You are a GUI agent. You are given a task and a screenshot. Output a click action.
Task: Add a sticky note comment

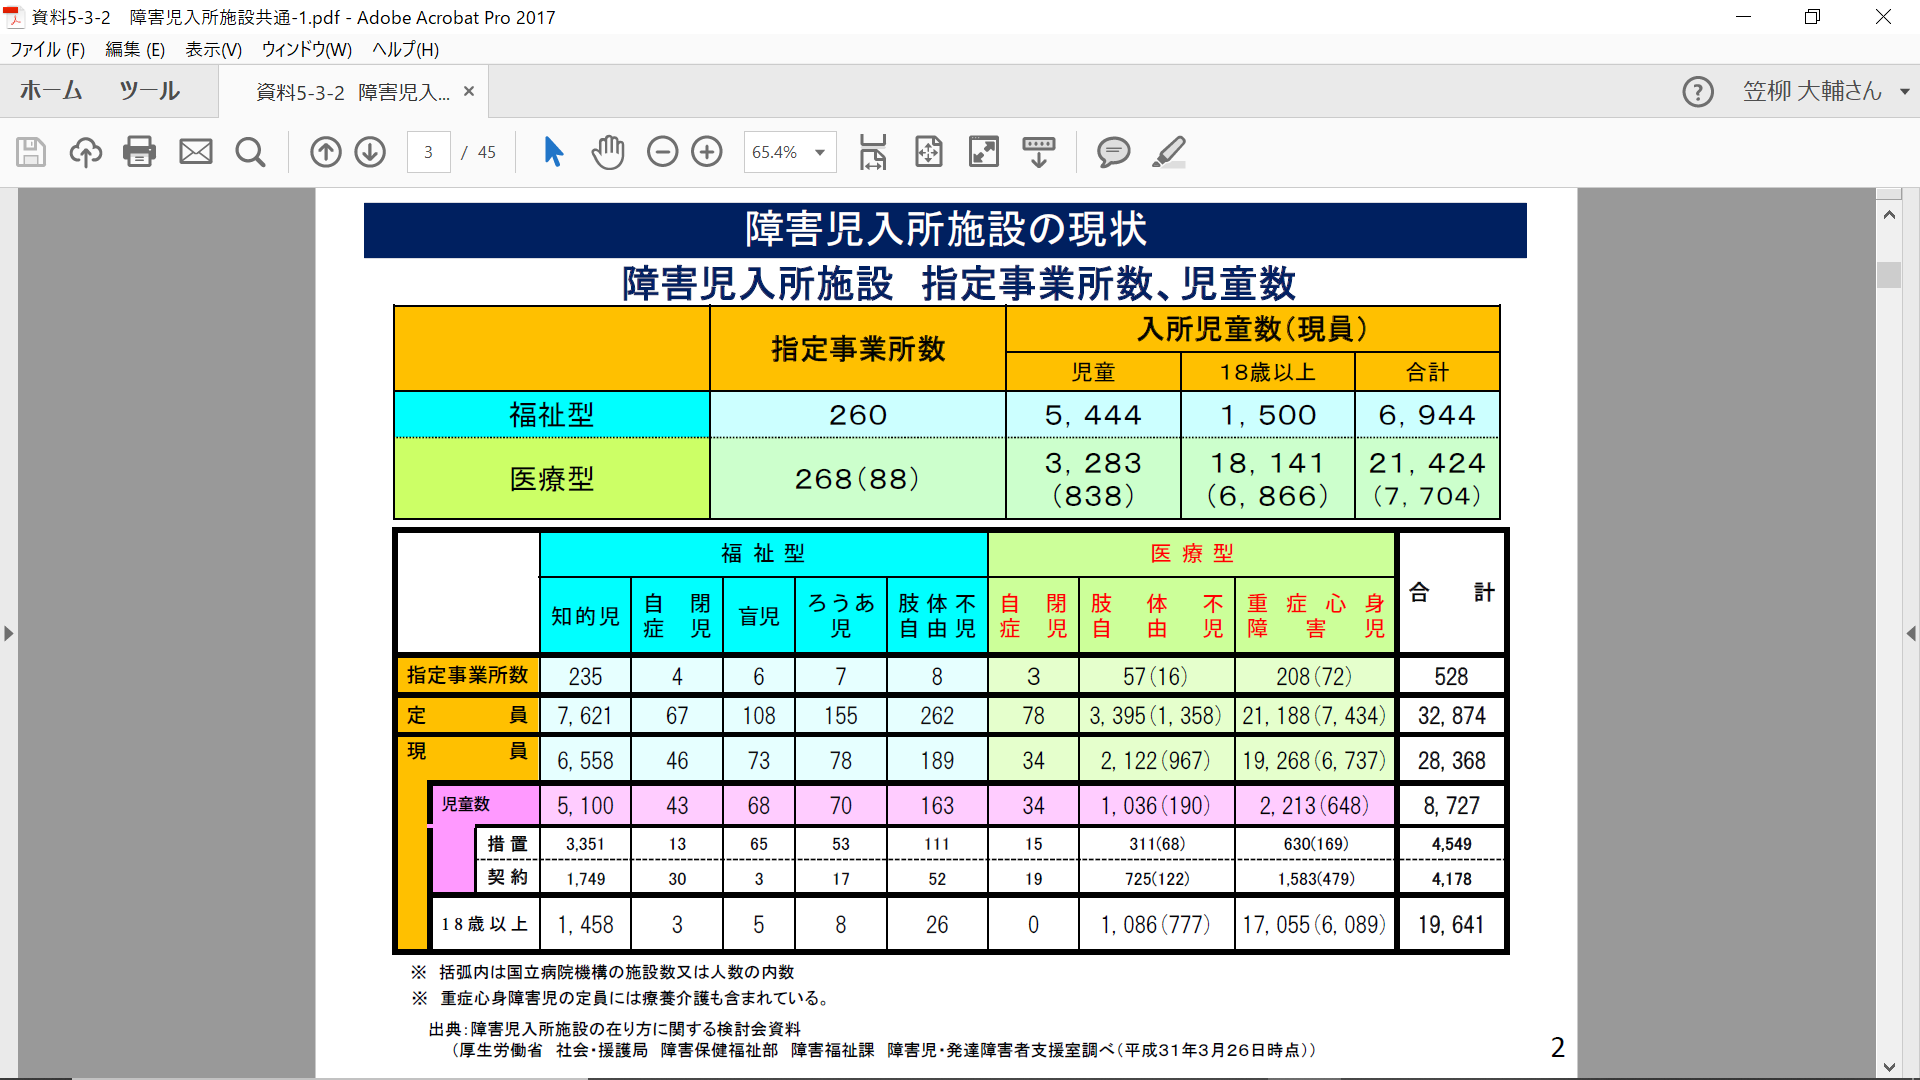(1113, 152)
